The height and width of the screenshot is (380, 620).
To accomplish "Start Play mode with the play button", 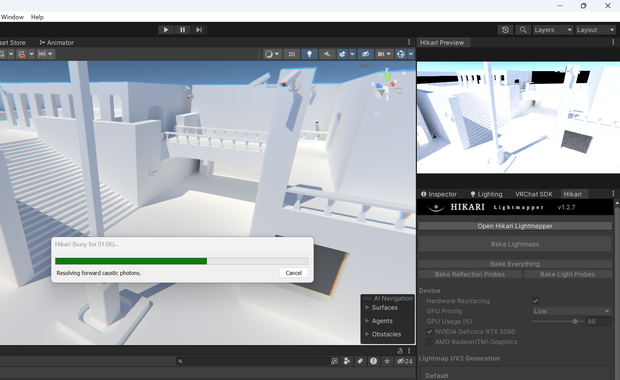I will [x=166, y=30].
